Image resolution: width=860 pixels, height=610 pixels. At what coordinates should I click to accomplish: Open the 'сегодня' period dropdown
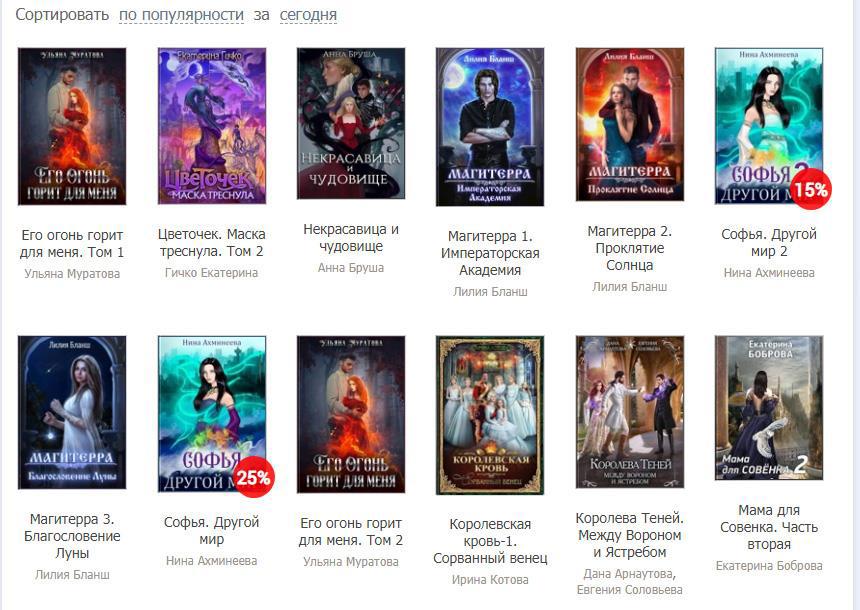tap(308, 15)
